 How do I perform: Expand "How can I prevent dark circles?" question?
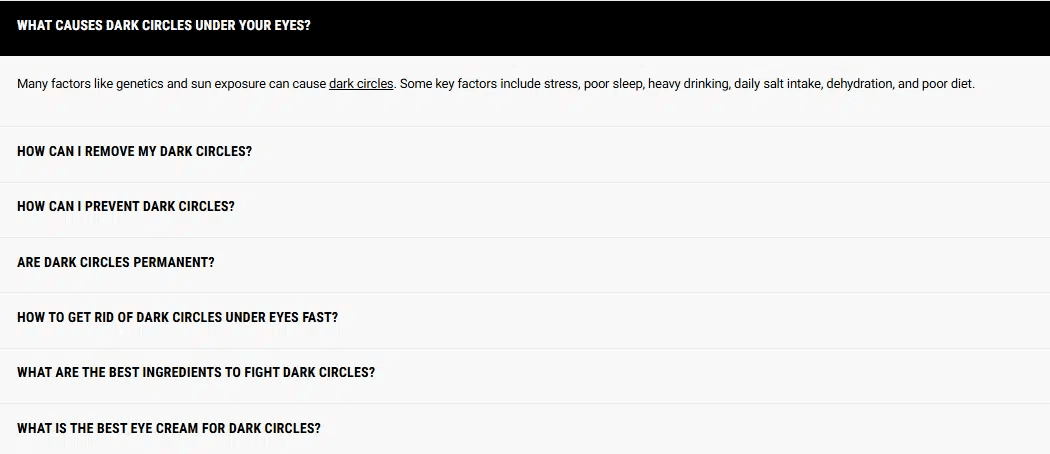[525, 207]
